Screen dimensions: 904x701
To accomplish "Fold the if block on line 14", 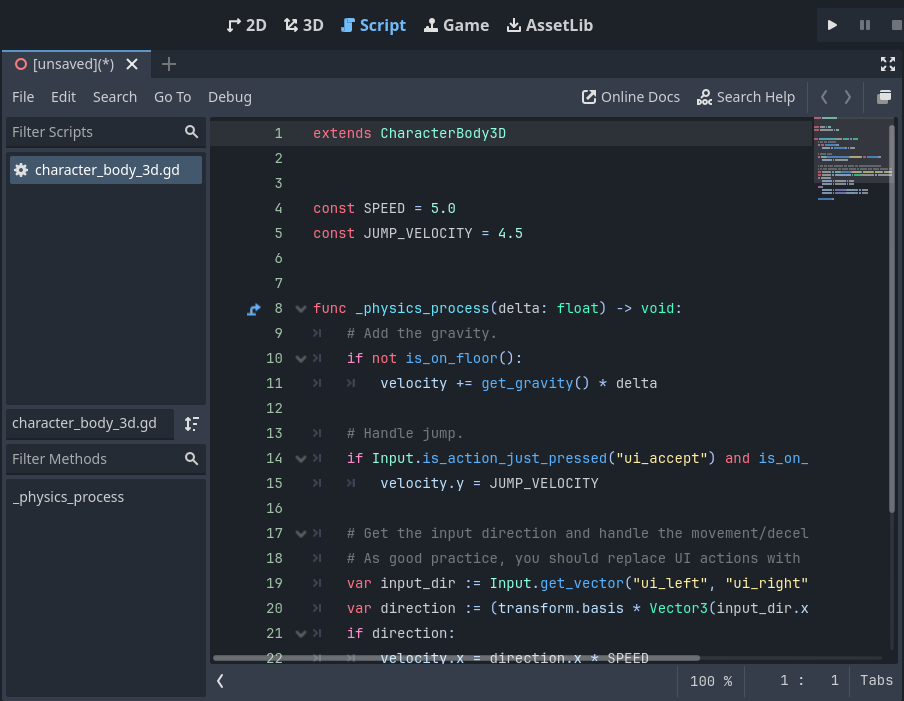I will point(299,458).
